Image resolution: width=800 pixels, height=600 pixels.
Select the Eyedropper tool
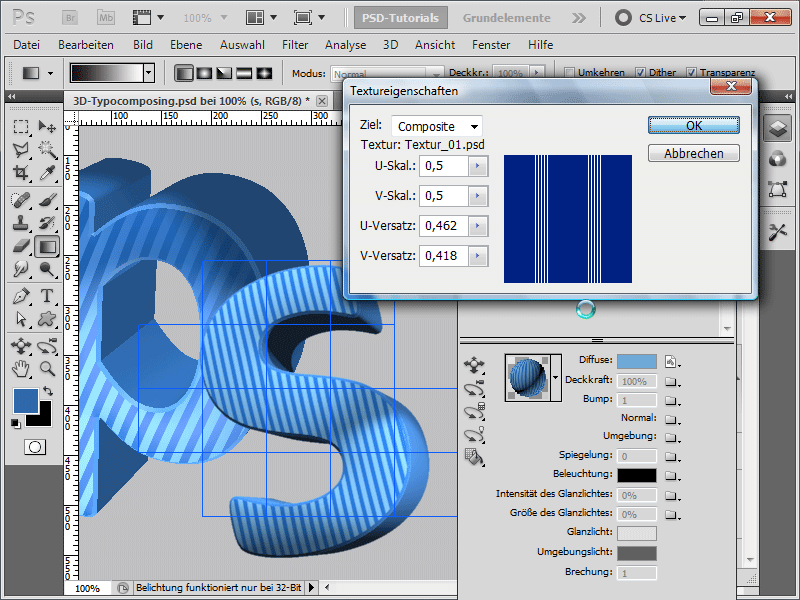click(x=47, y=173)
